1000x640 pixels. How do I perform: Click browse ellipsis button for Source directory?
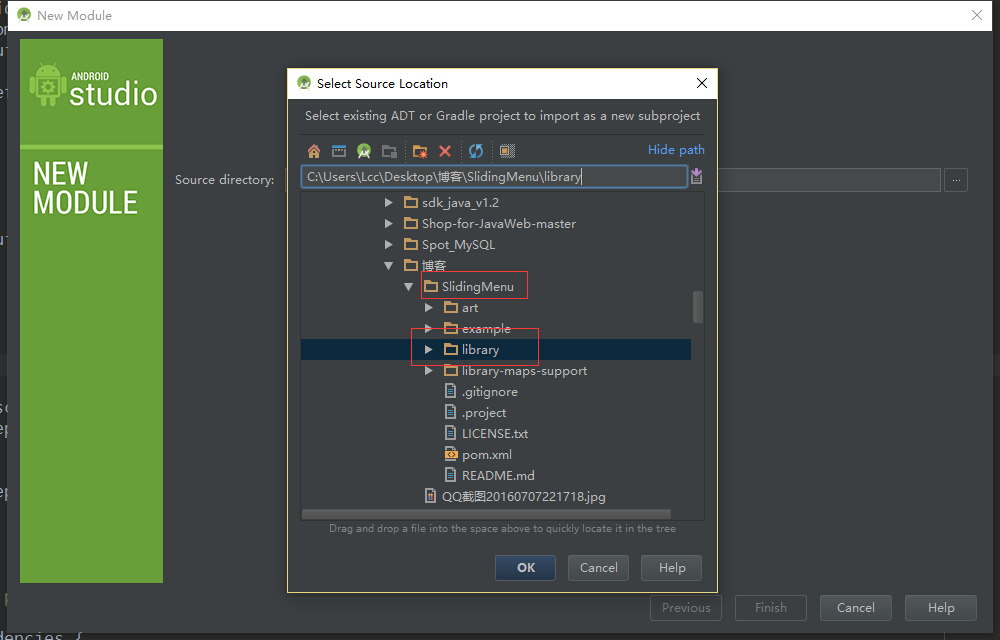pyautogui.click(x=956, y=180)
